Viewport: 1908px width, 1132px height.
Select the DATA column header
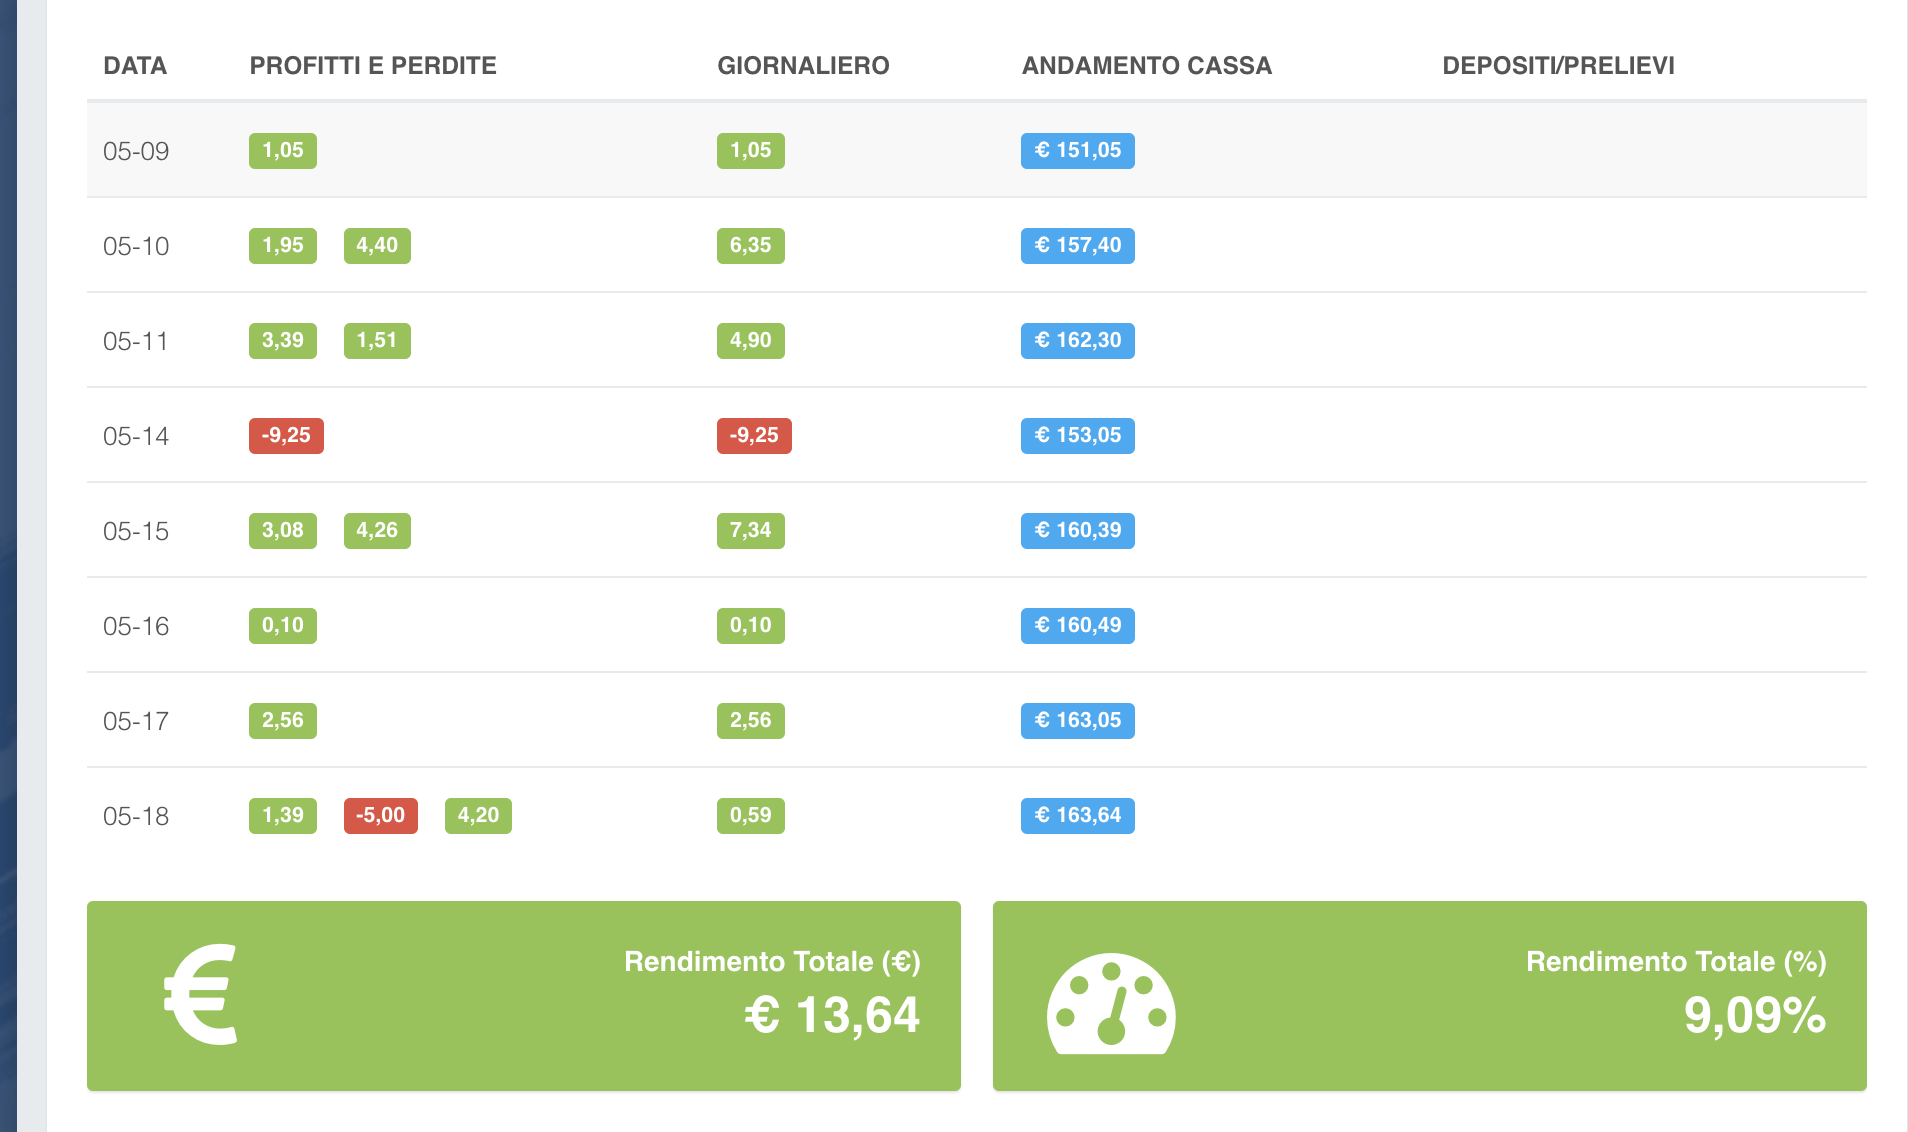coord(135,66)
